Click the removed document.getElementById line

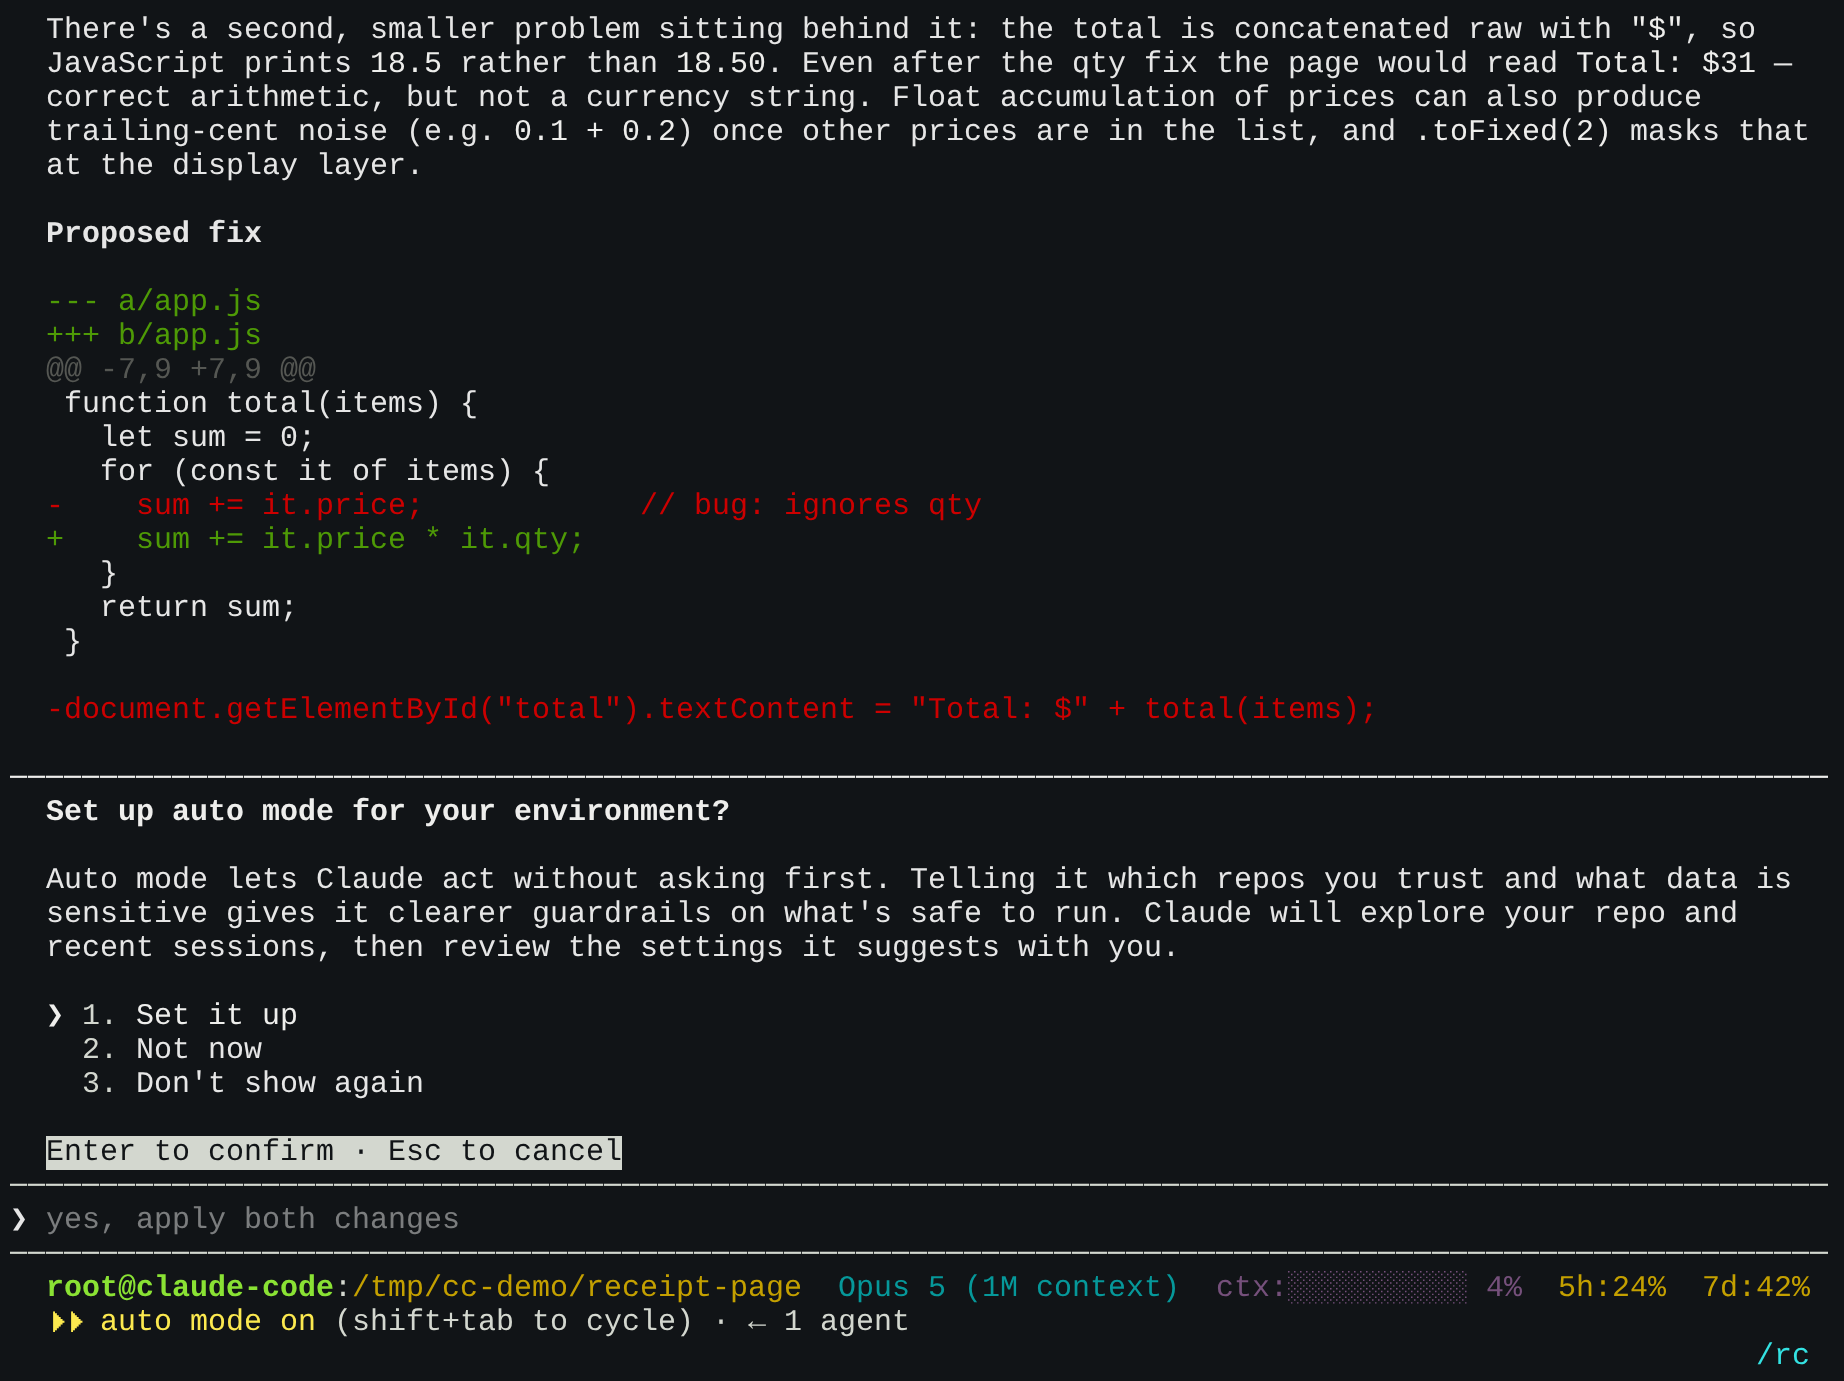pyautogui.click(x=712, y=709)
